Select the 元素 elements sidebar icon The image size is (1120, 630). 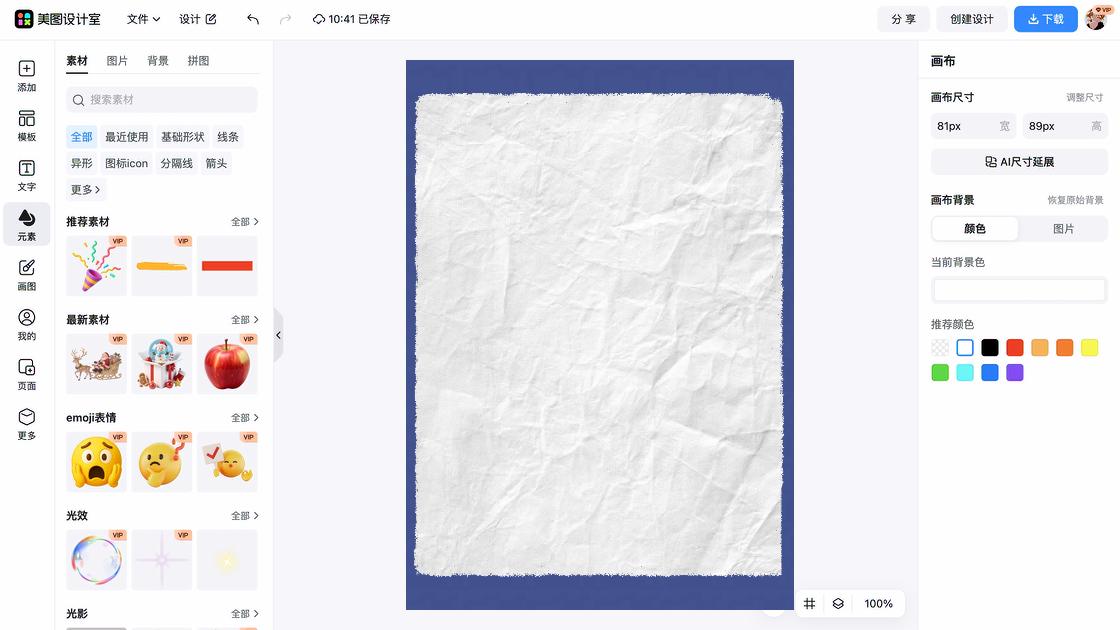(x=26, y=224)
